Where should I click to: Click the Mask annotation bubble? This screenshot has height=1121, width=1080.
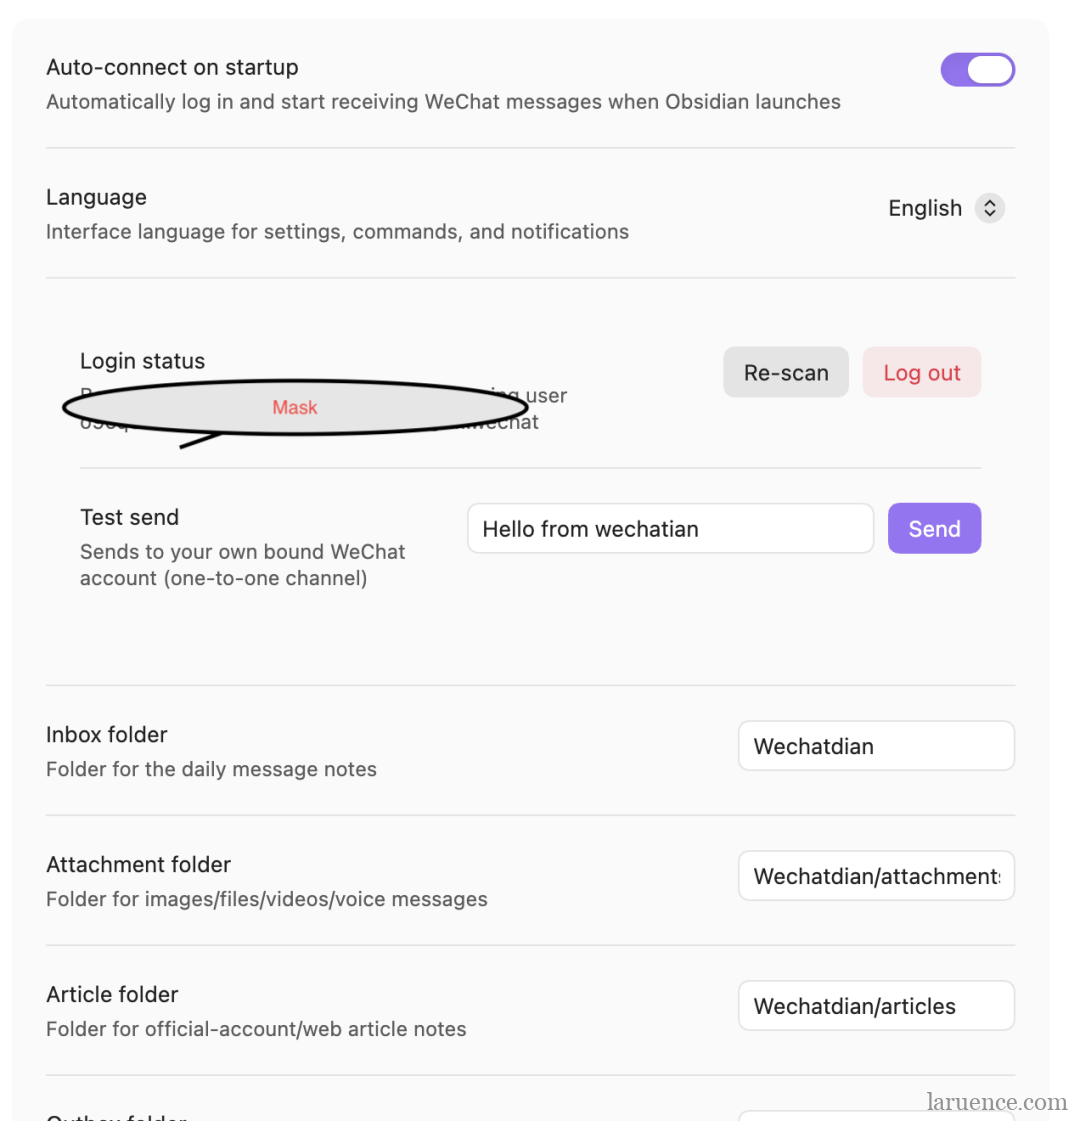click(x=295, y=408)
